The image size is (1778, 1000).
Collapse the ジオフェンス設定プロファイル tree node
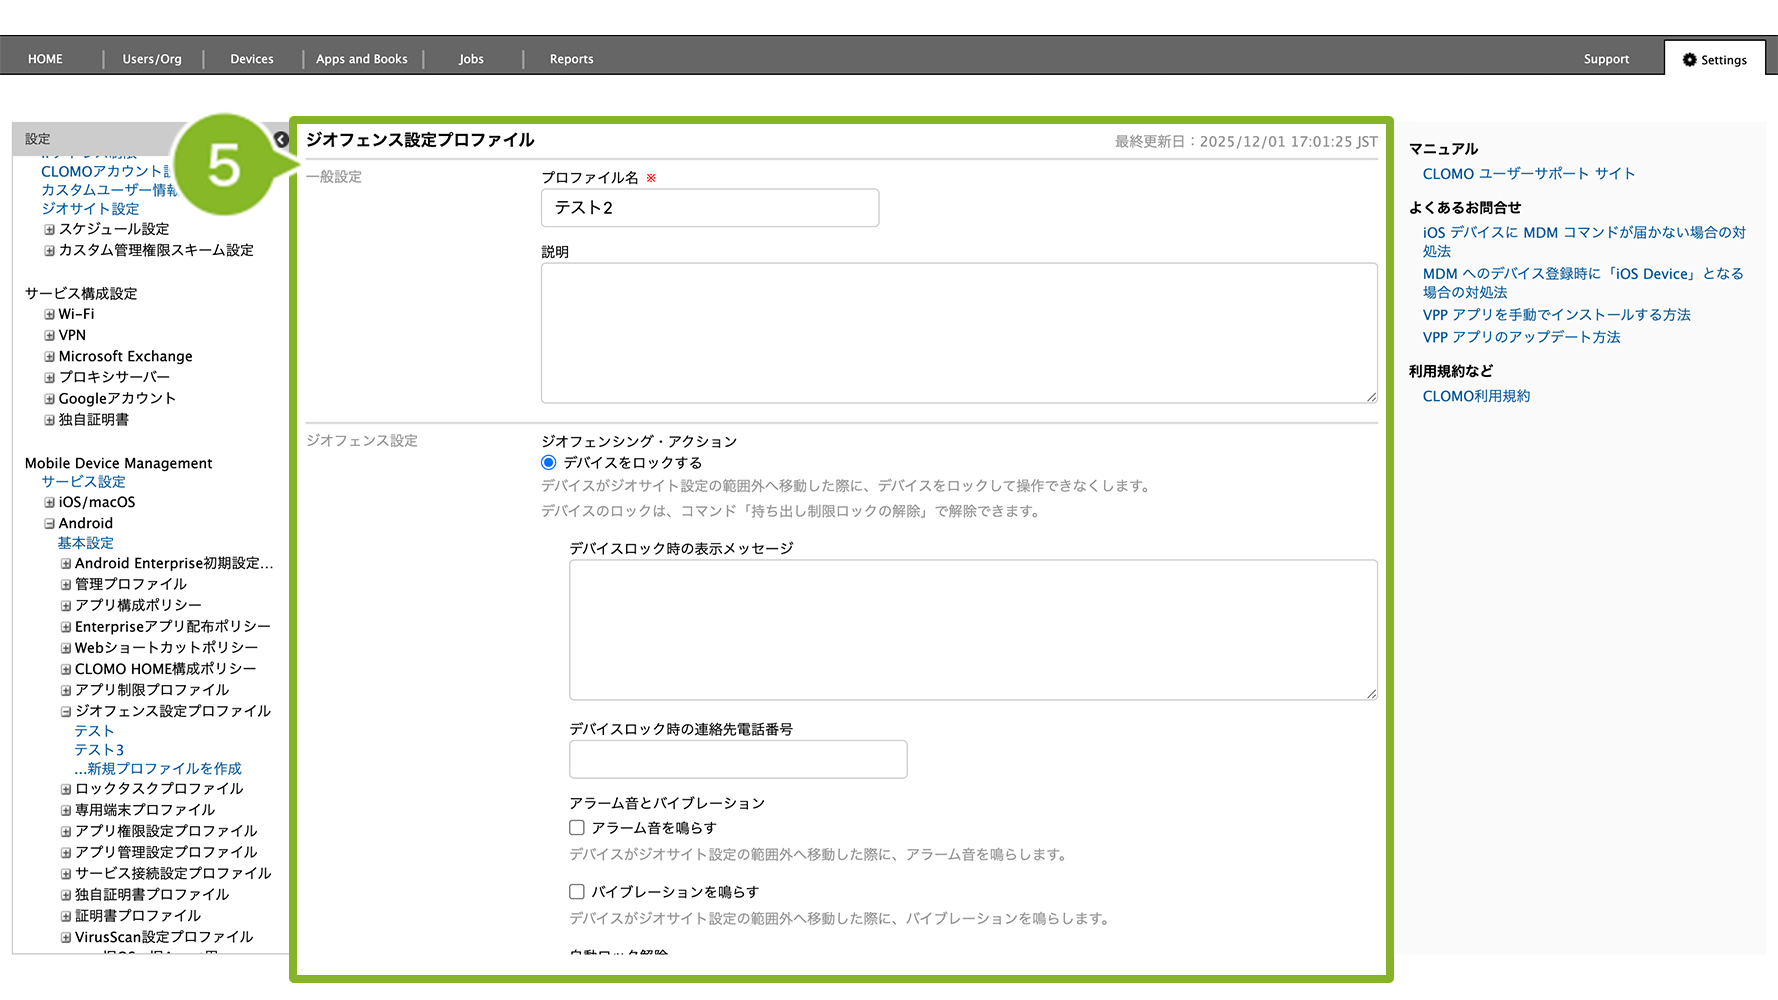[66, 712]
